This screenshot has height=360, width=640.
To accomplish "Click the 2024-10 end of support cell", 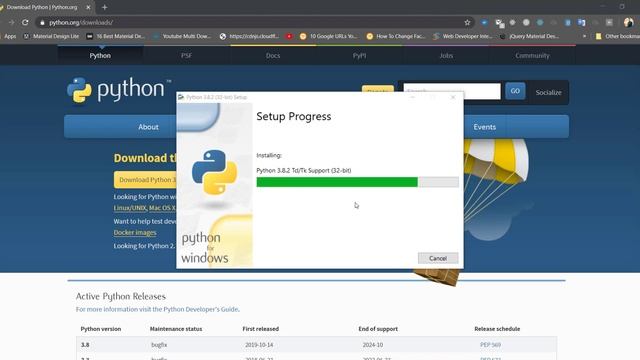I will (373, 345).
